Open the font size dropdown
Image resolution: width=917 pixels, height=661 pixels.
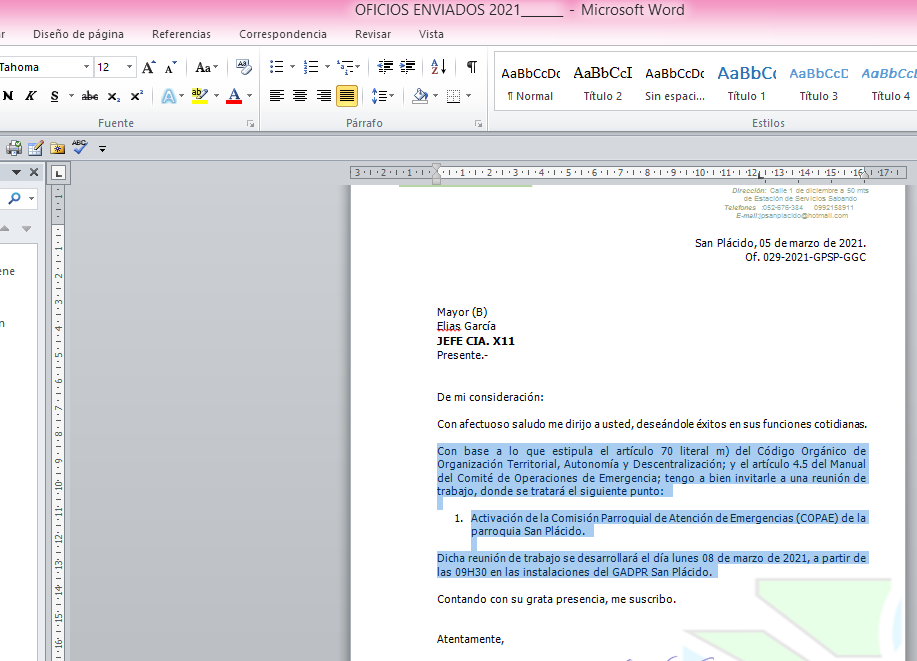tap(129, 68)
